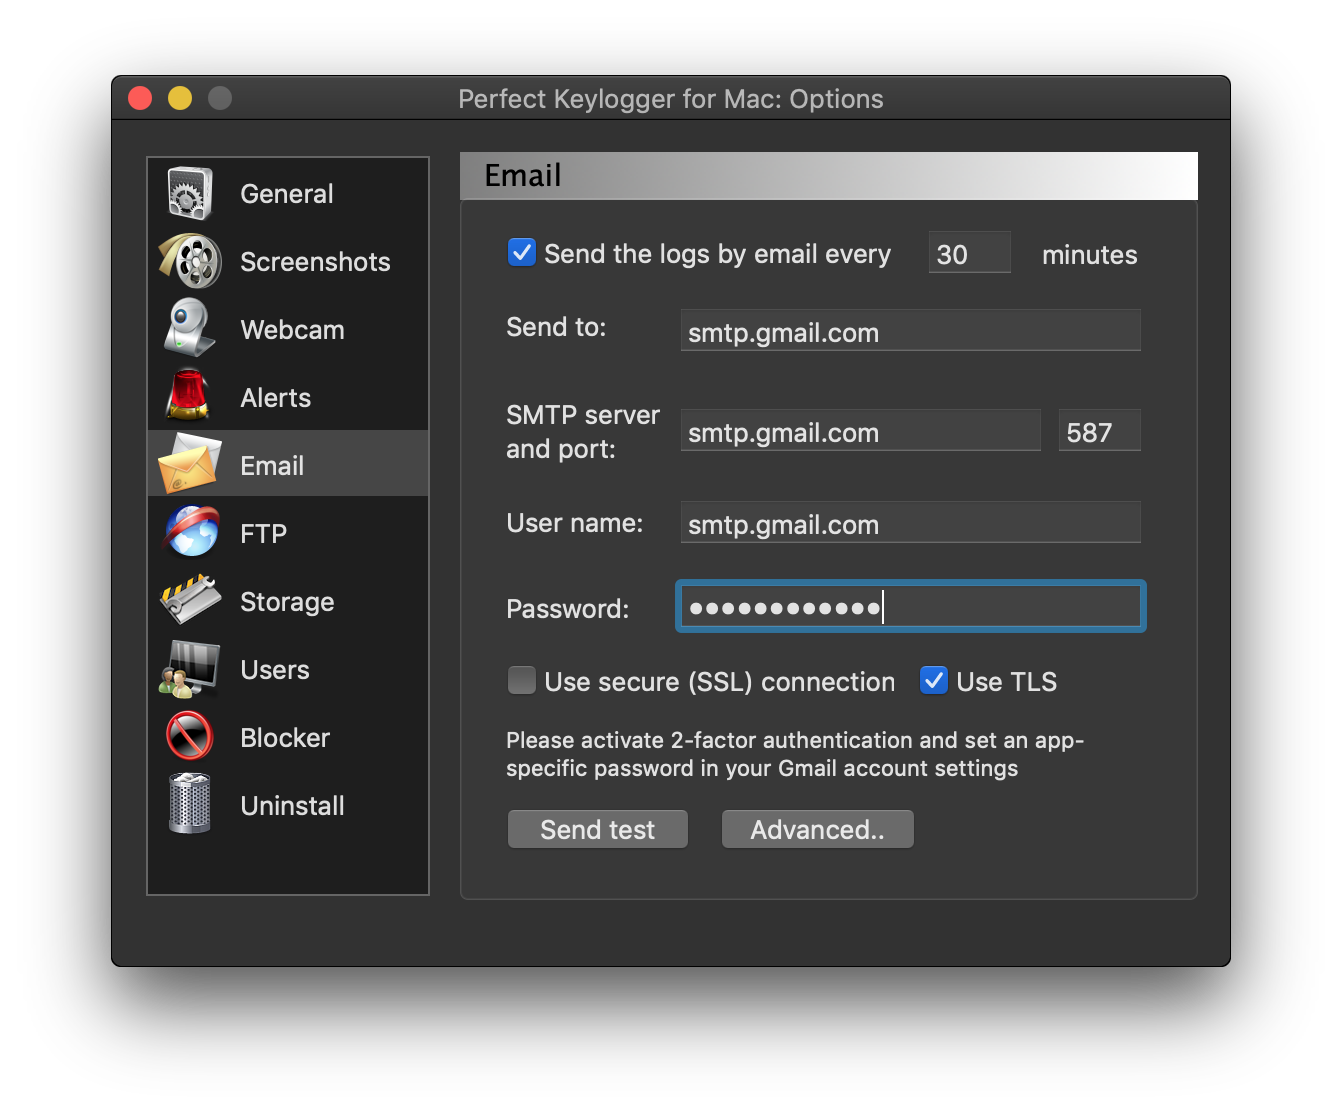Uncheck sending logs by email
The width and height of the screenshot is (1342, 1114).
521,253
